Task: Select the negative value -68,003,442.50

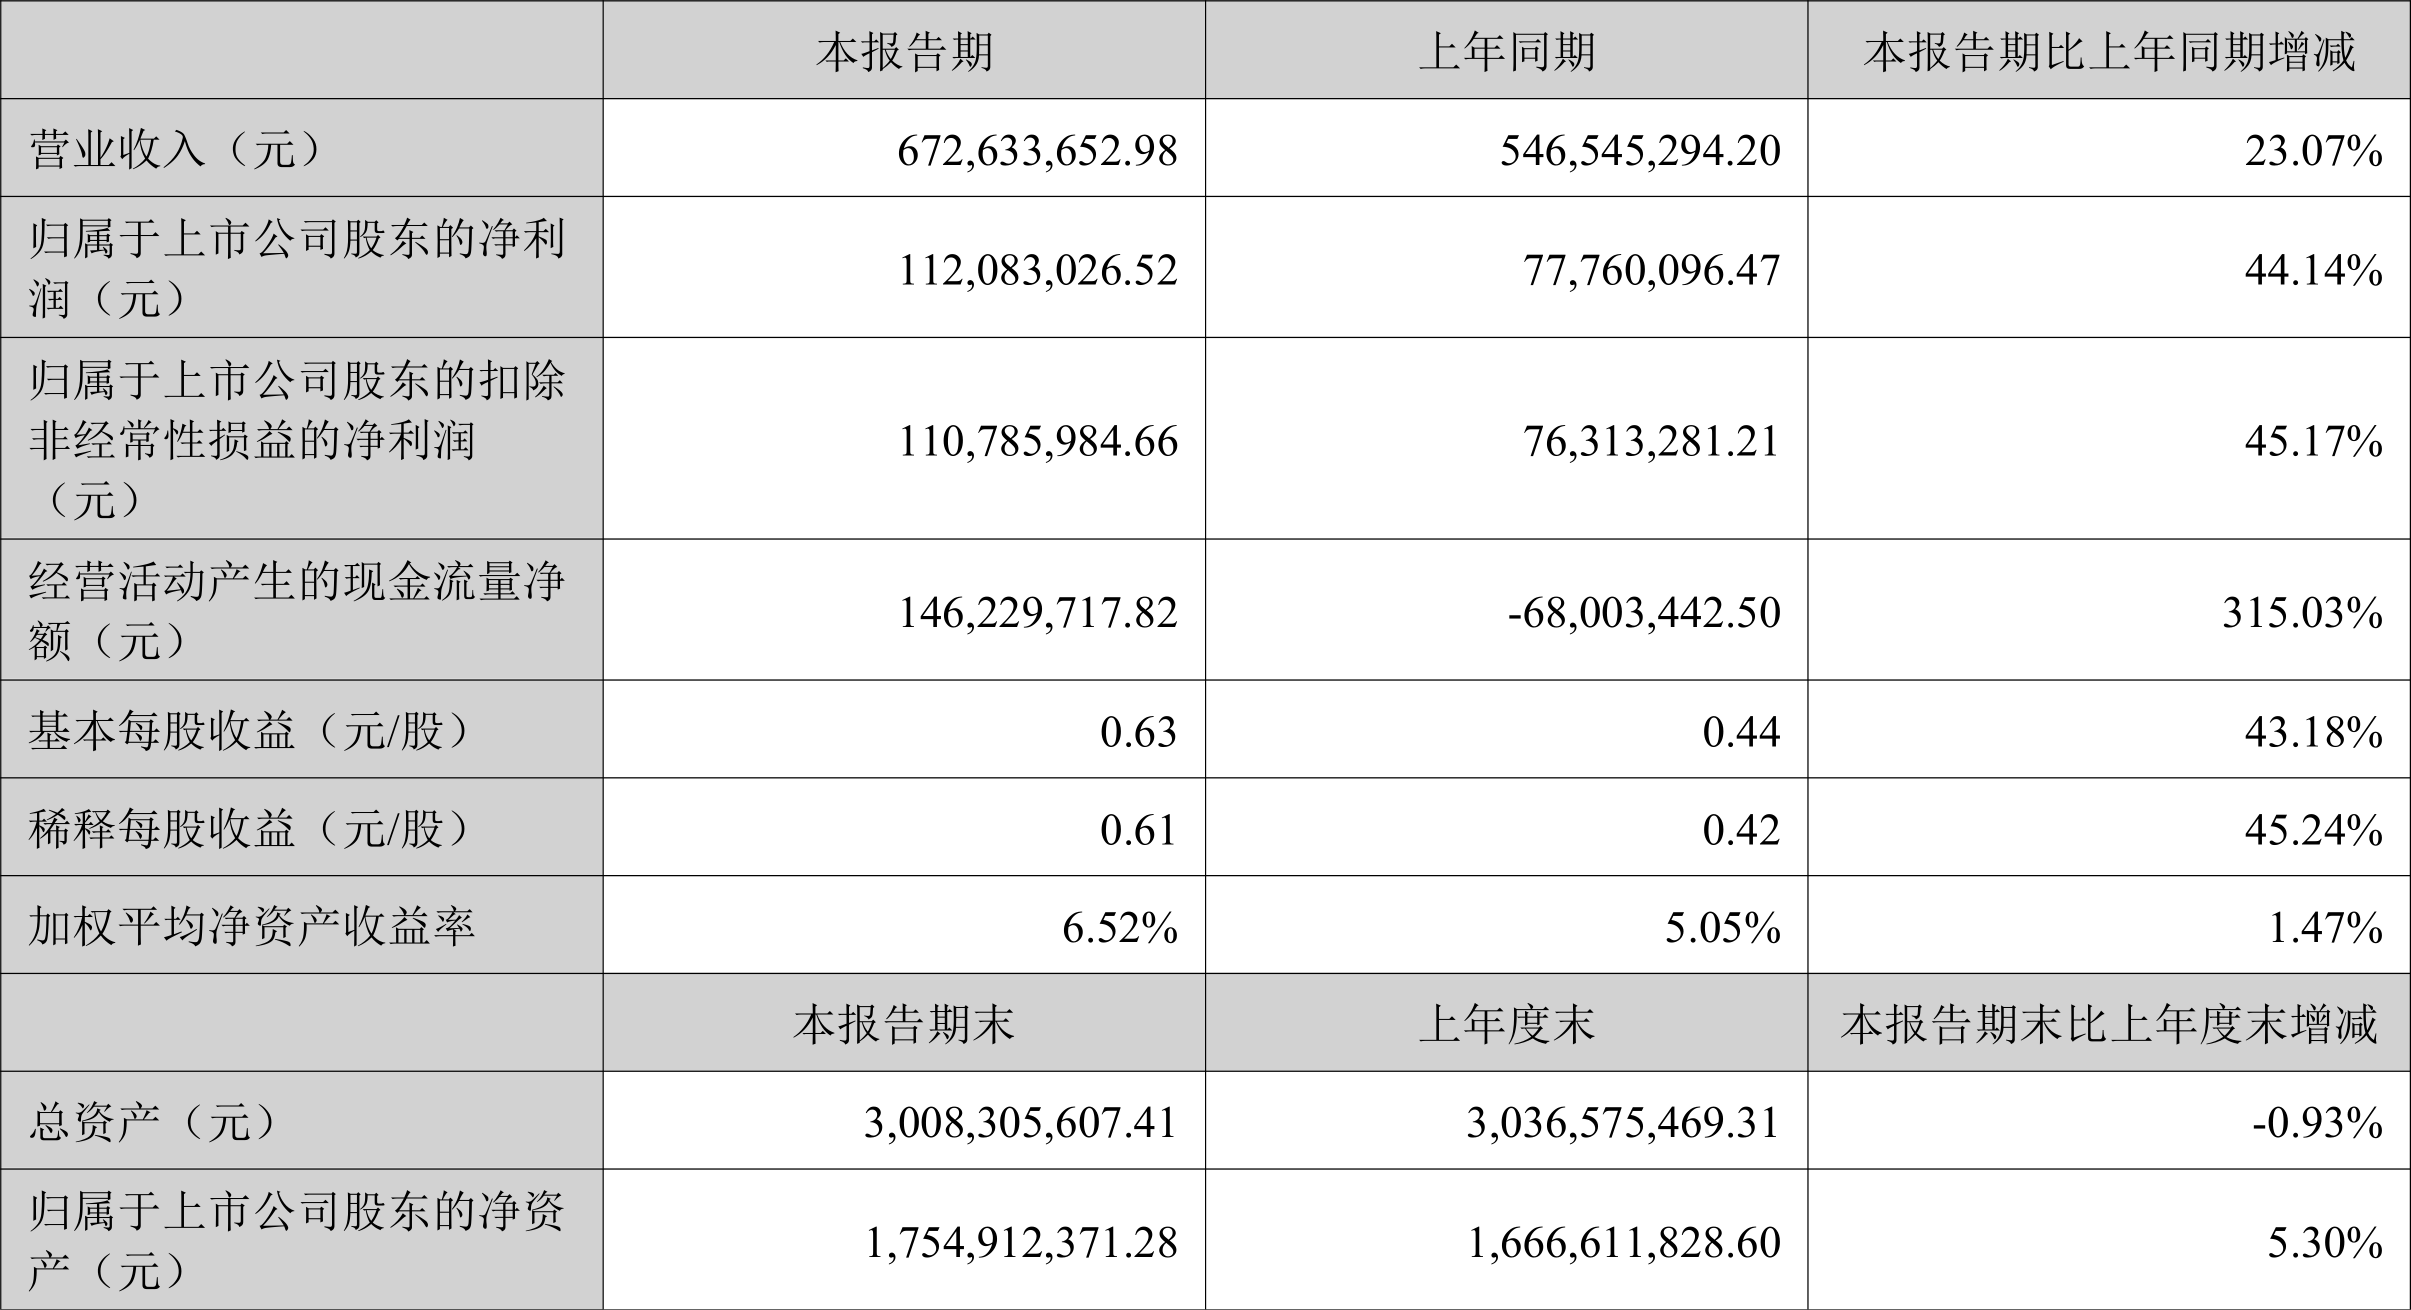Action: tap(1644, 611)
